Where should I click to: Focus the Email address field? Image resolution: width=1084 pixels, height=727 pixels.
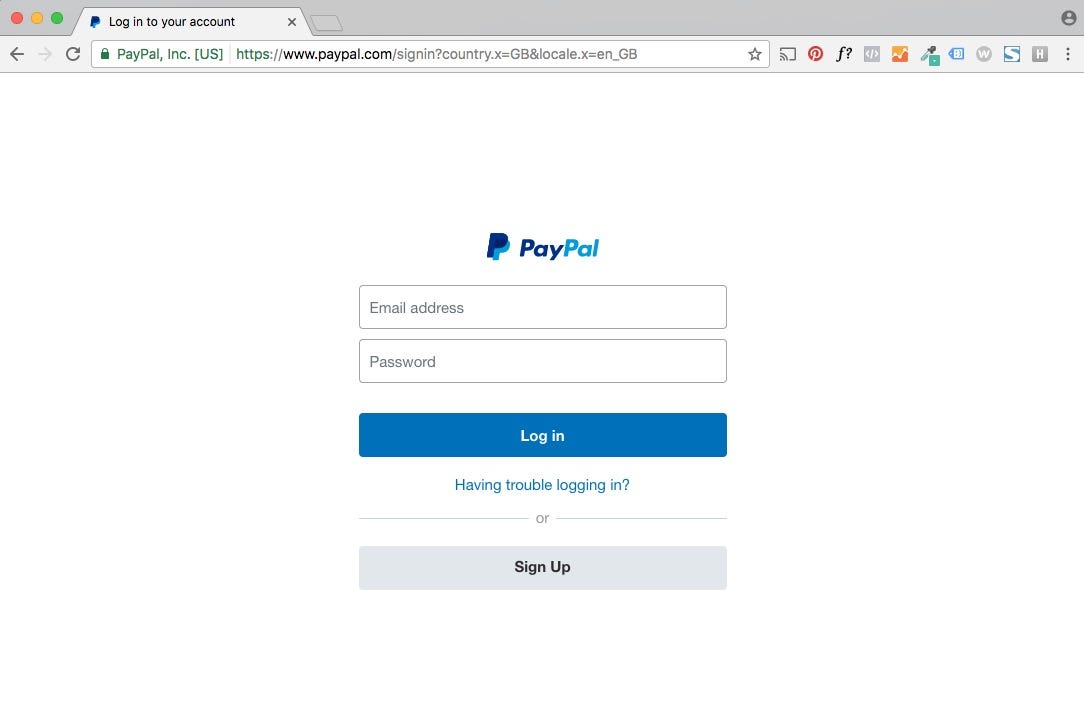(x=543, y=307)
